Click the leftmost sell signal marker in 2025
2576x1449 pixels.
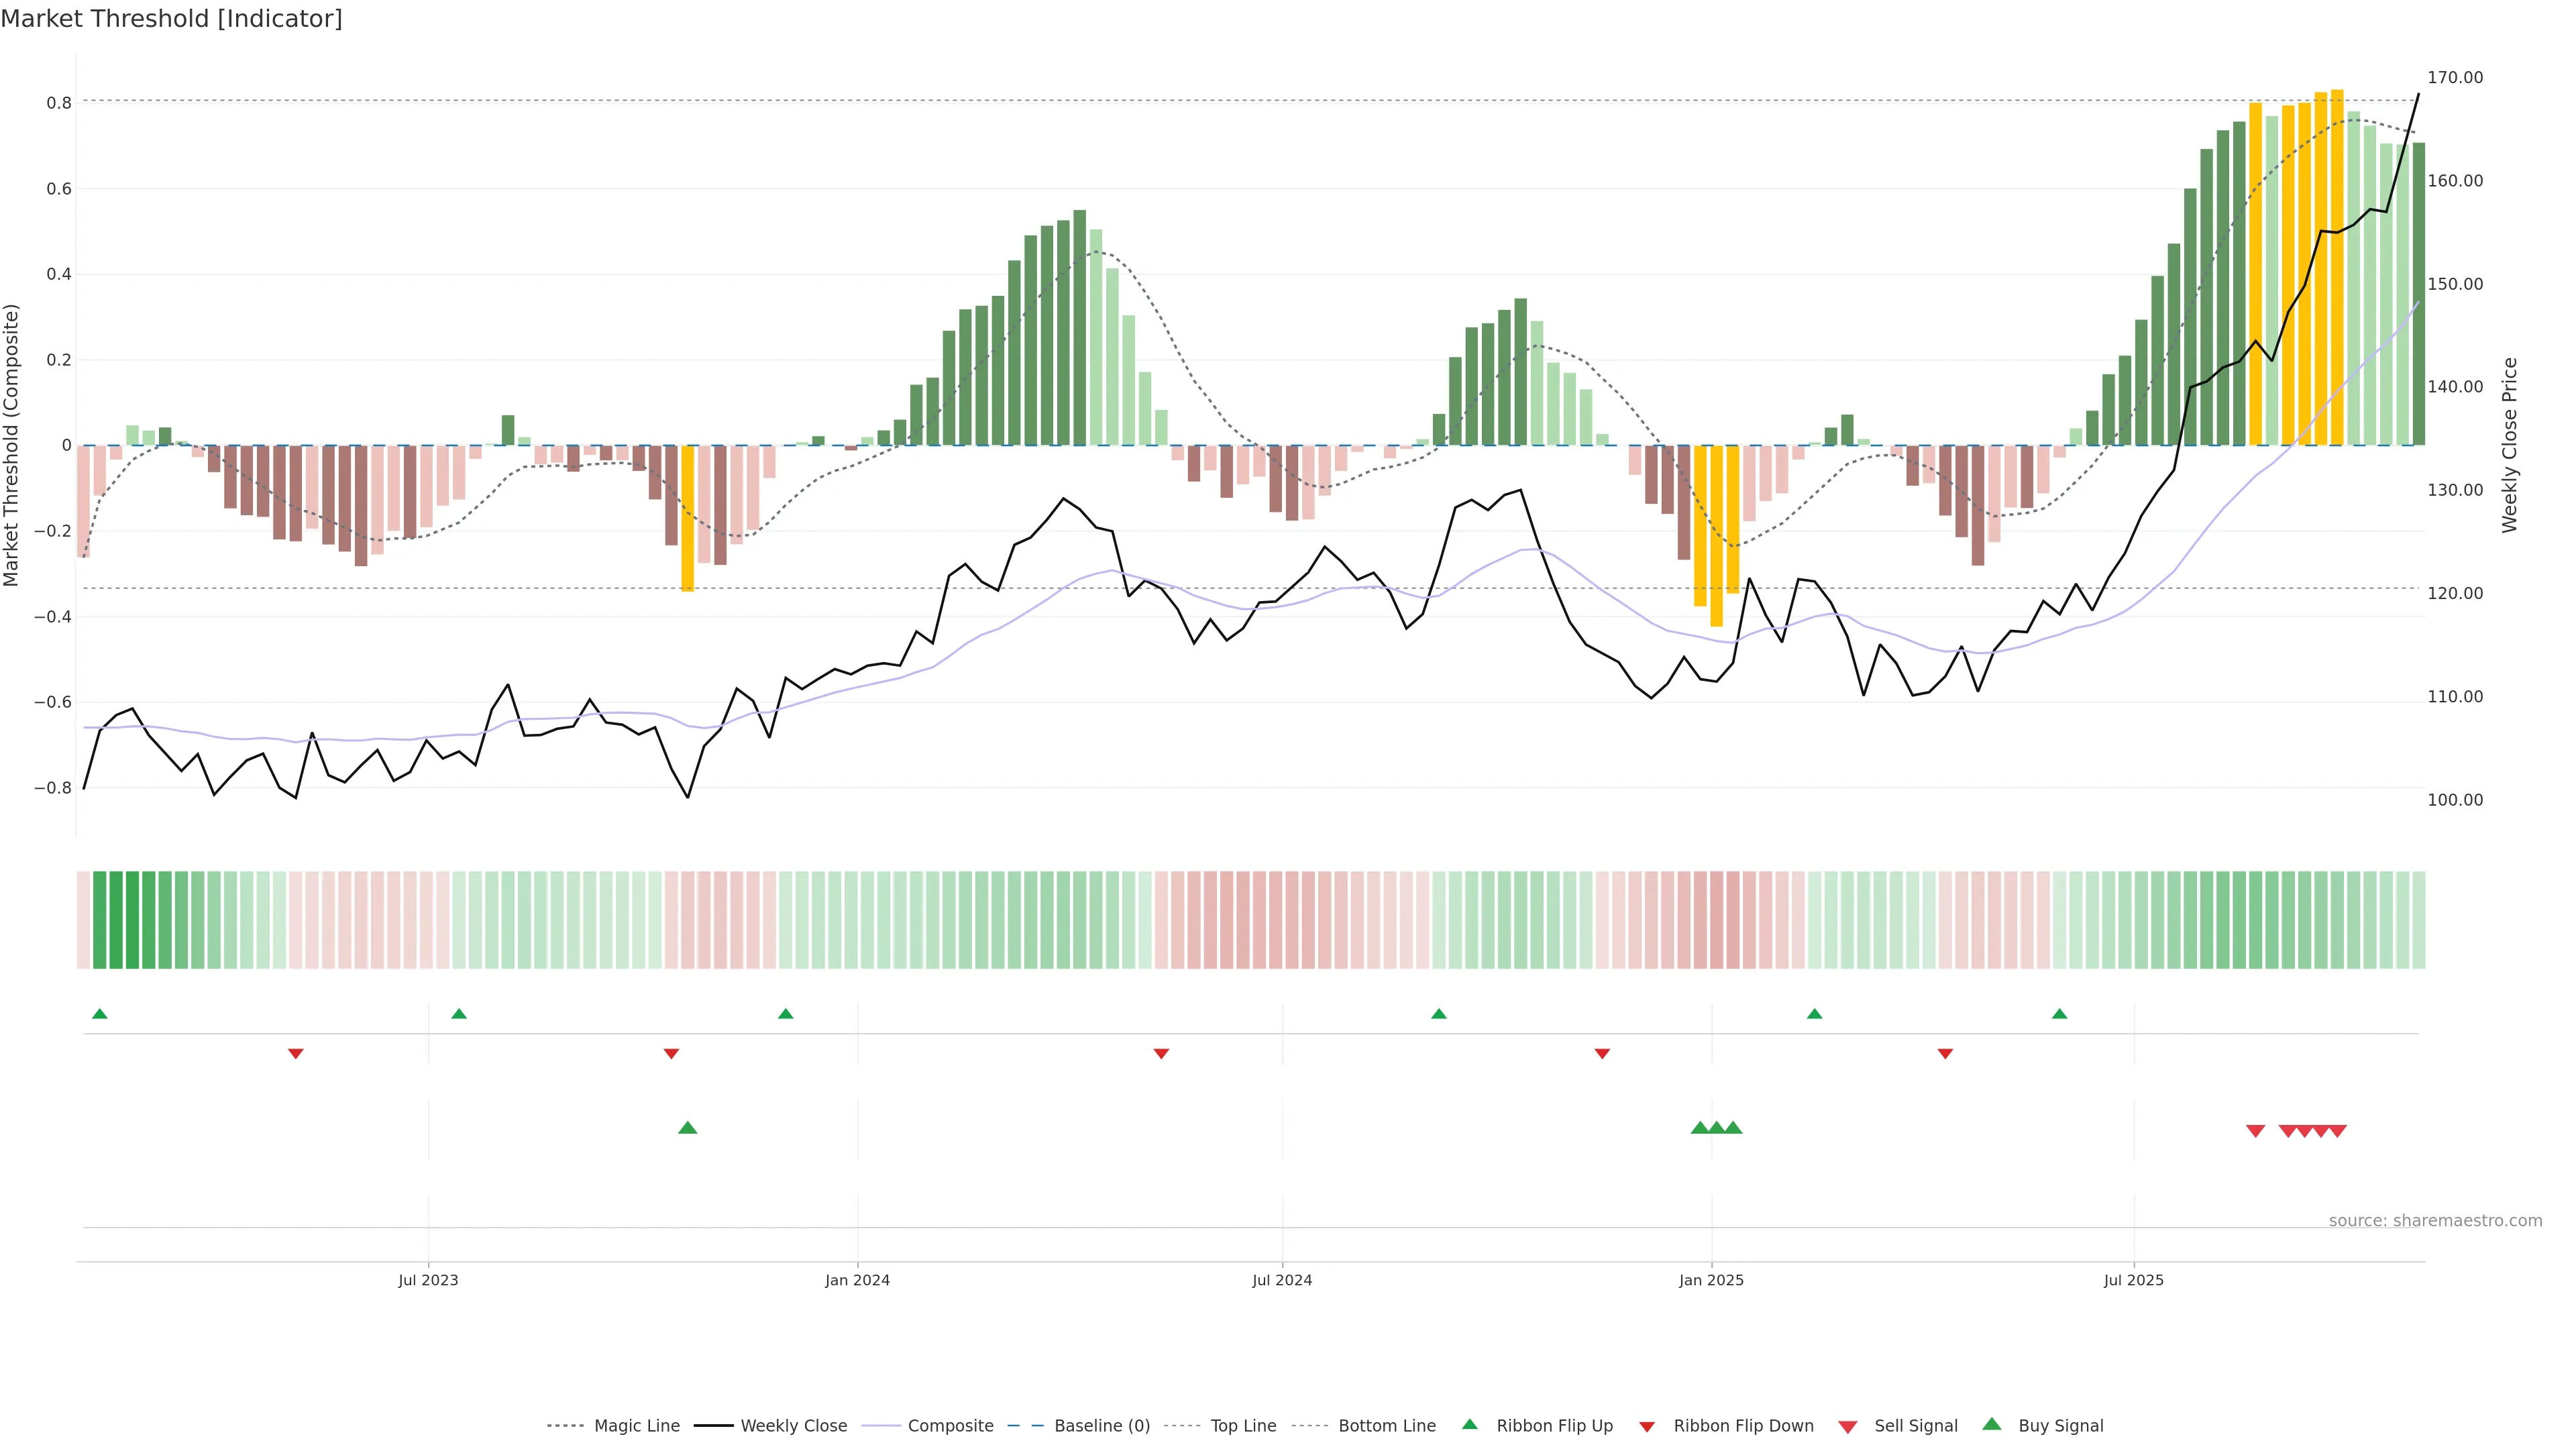tap(2255, 1131)
